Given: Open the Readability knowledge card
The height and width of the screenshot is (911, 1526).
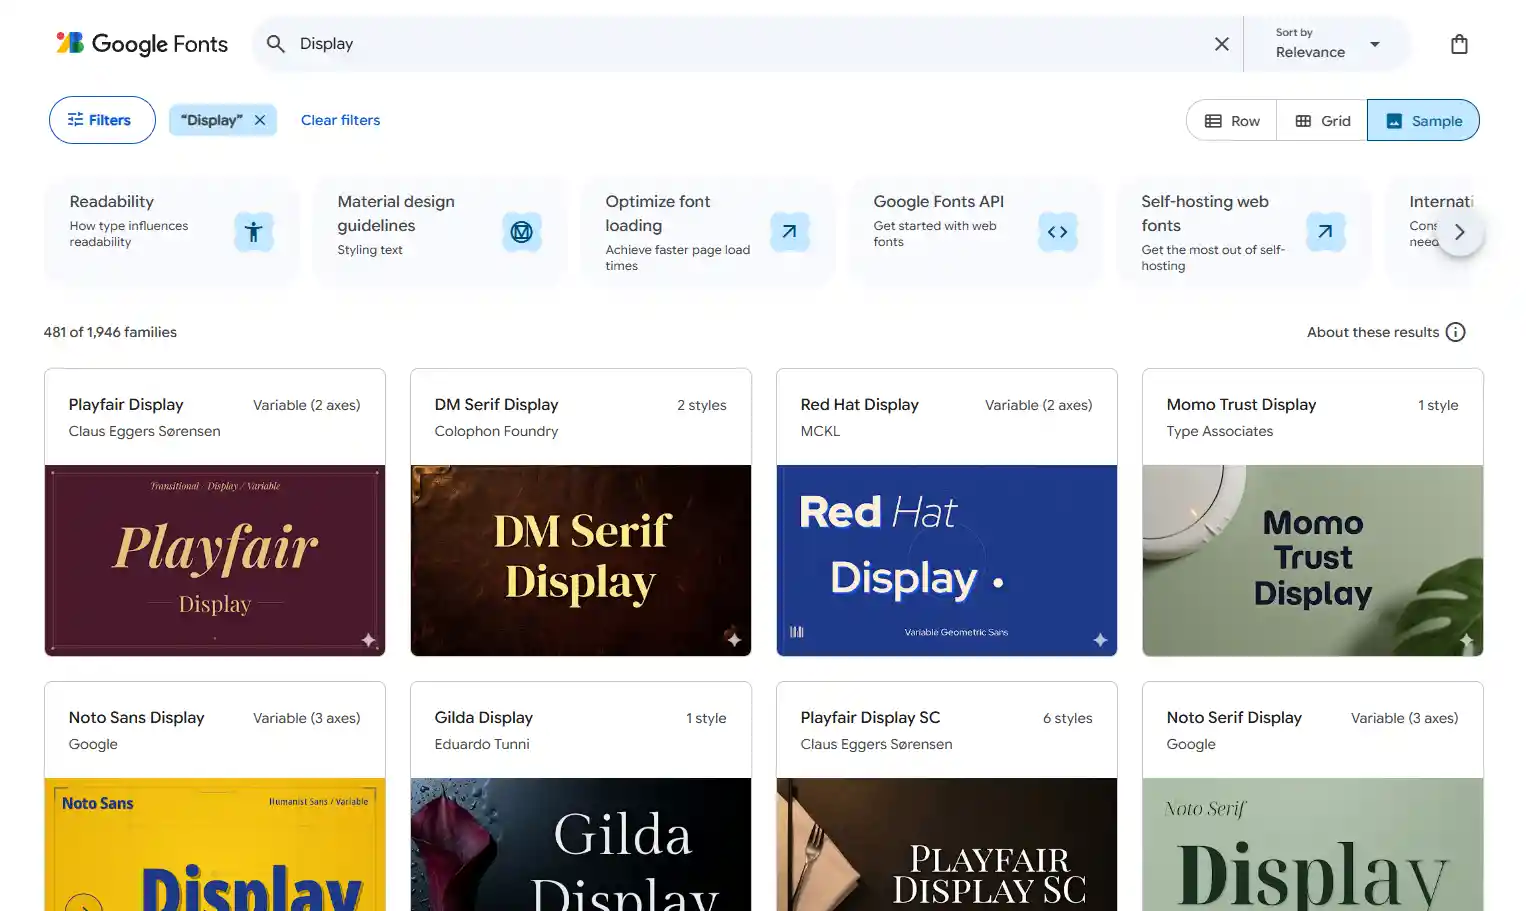Looking at the screenshot, I should point(171,232).
